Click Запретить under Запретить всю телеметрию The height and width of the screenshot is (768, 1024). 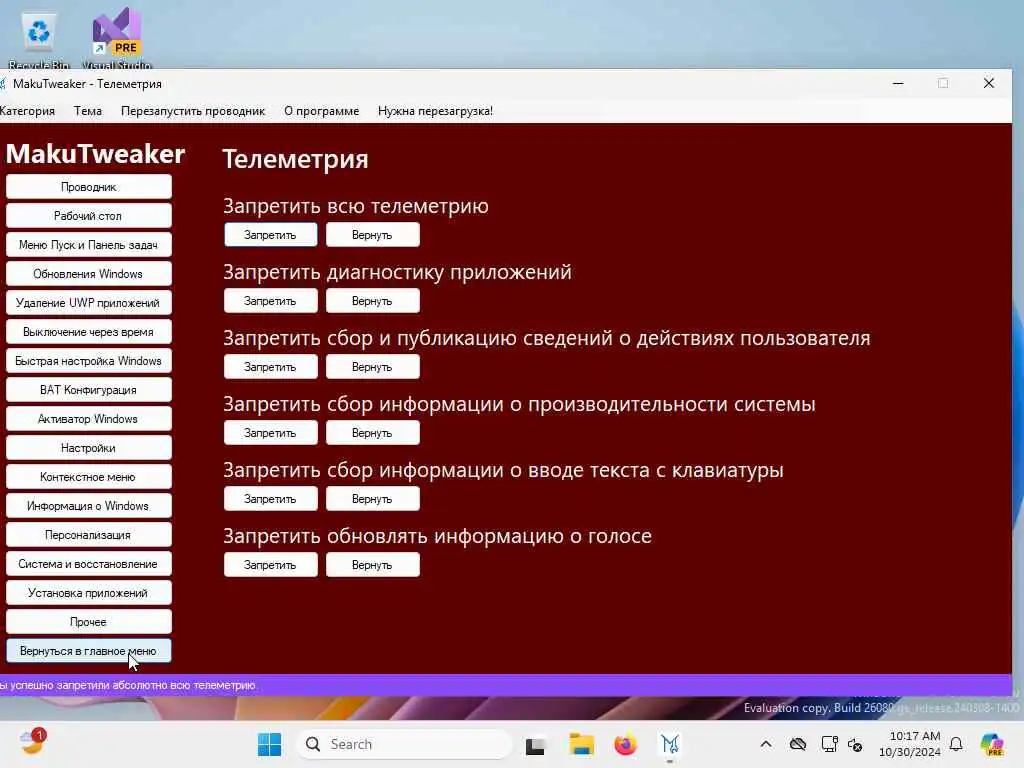(x=270, y=234)
